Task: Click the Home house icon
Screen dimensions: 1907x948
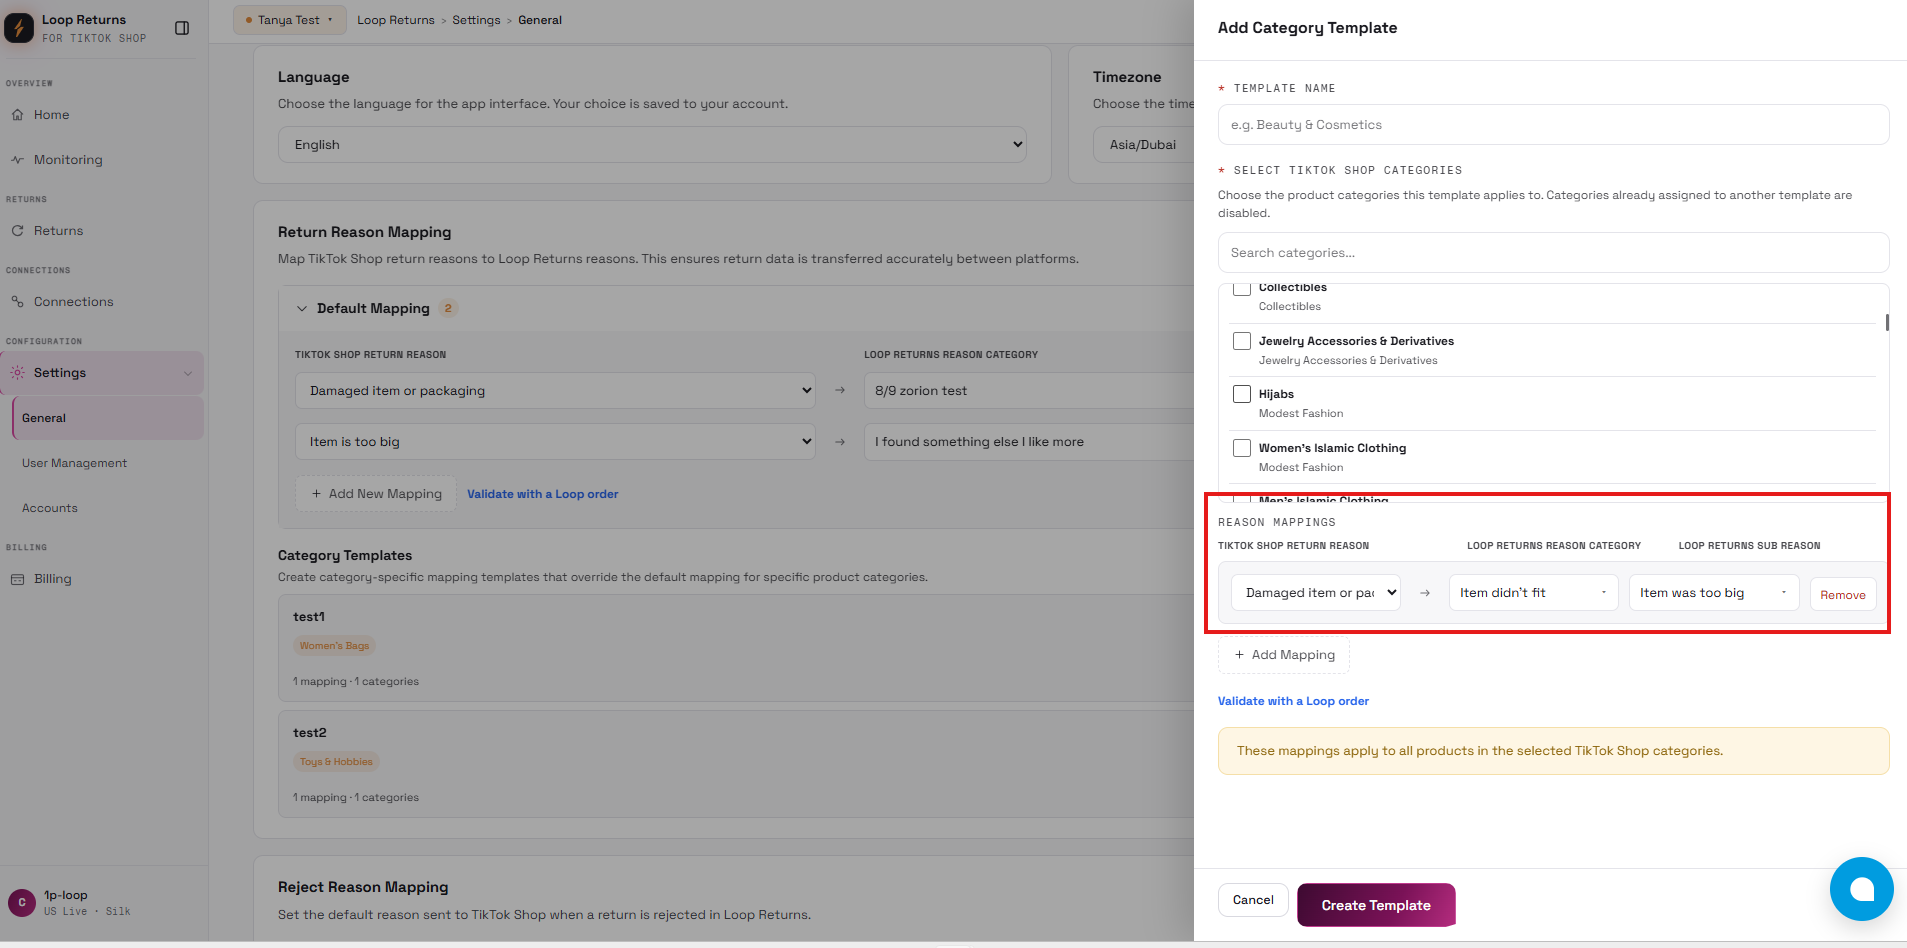Action: [18, 115]
